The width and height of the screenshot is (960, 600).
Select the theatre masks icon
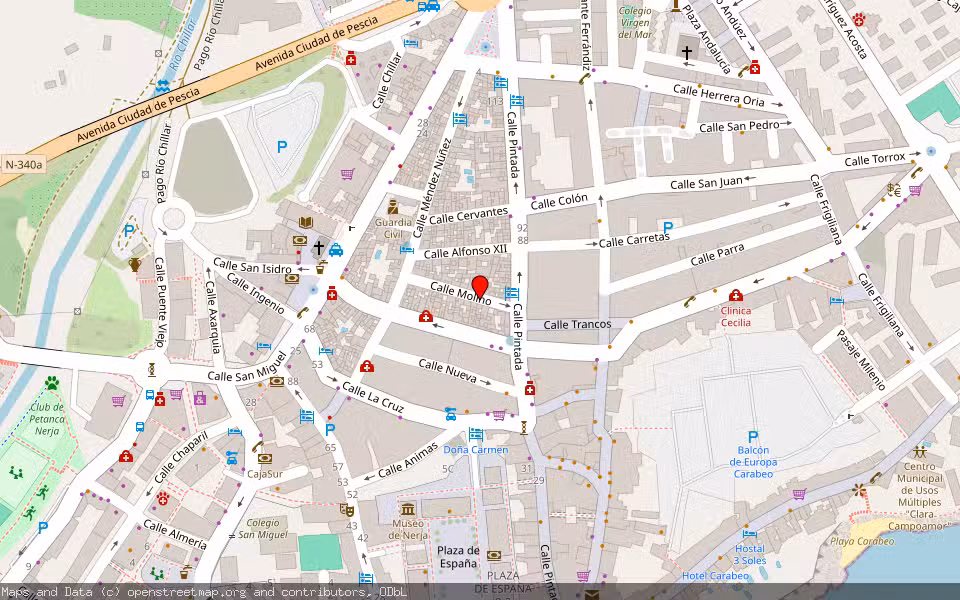click(x=347, y=508)
